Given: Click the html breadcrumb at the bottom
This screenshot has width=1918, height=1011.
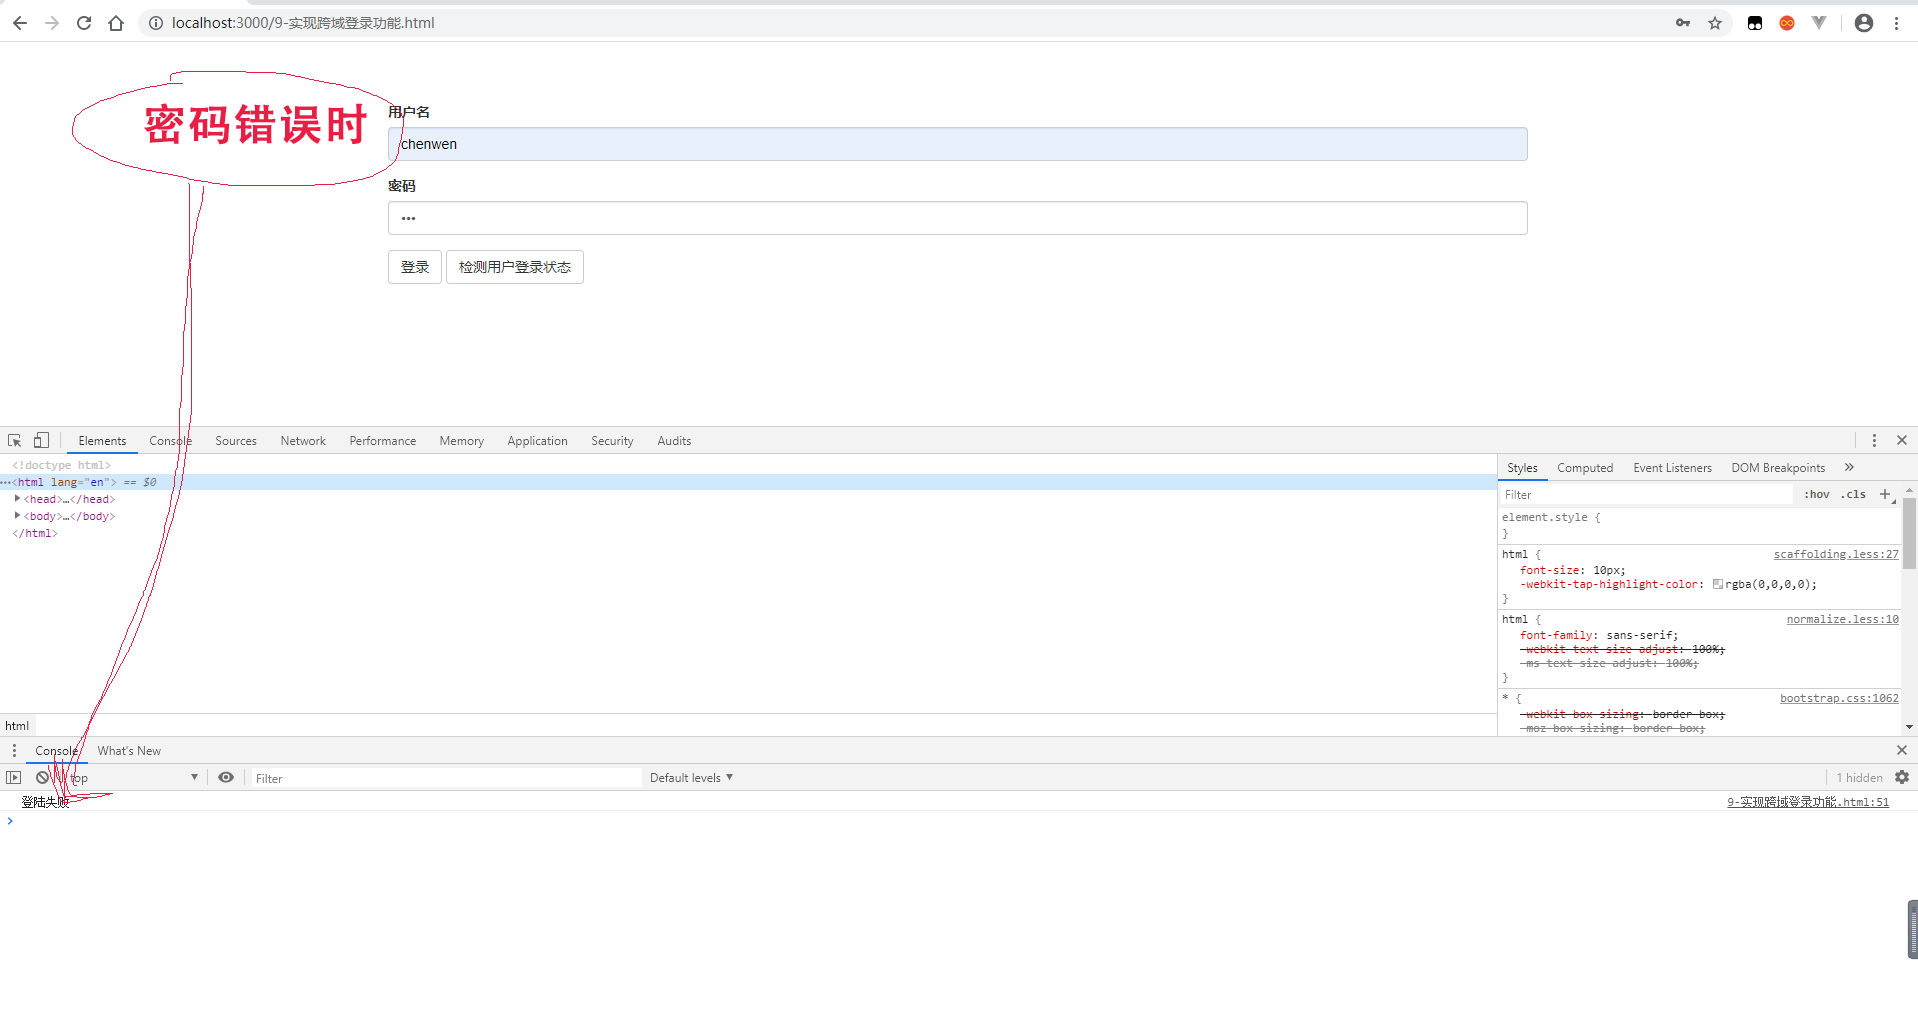Looking at the screenshot, I should pos(17,725).
